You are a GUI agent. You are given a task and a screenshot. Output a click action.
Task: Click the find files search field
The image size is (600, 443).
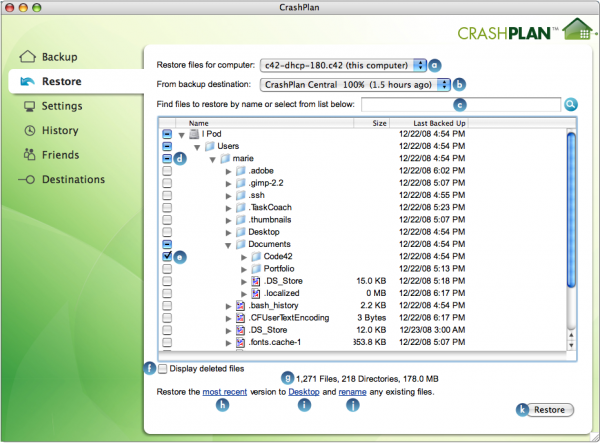pyautogui.click(x=461, y=104)
